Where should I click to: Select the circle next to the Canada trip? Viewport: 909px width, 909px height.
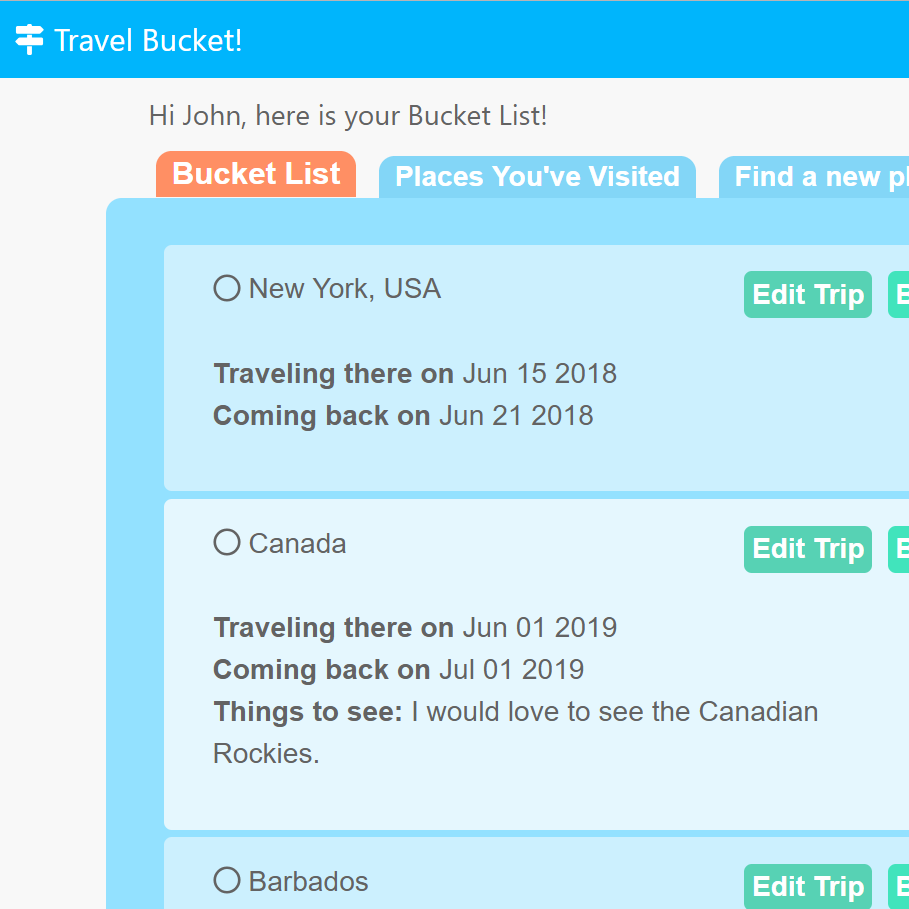pos(226,542)
